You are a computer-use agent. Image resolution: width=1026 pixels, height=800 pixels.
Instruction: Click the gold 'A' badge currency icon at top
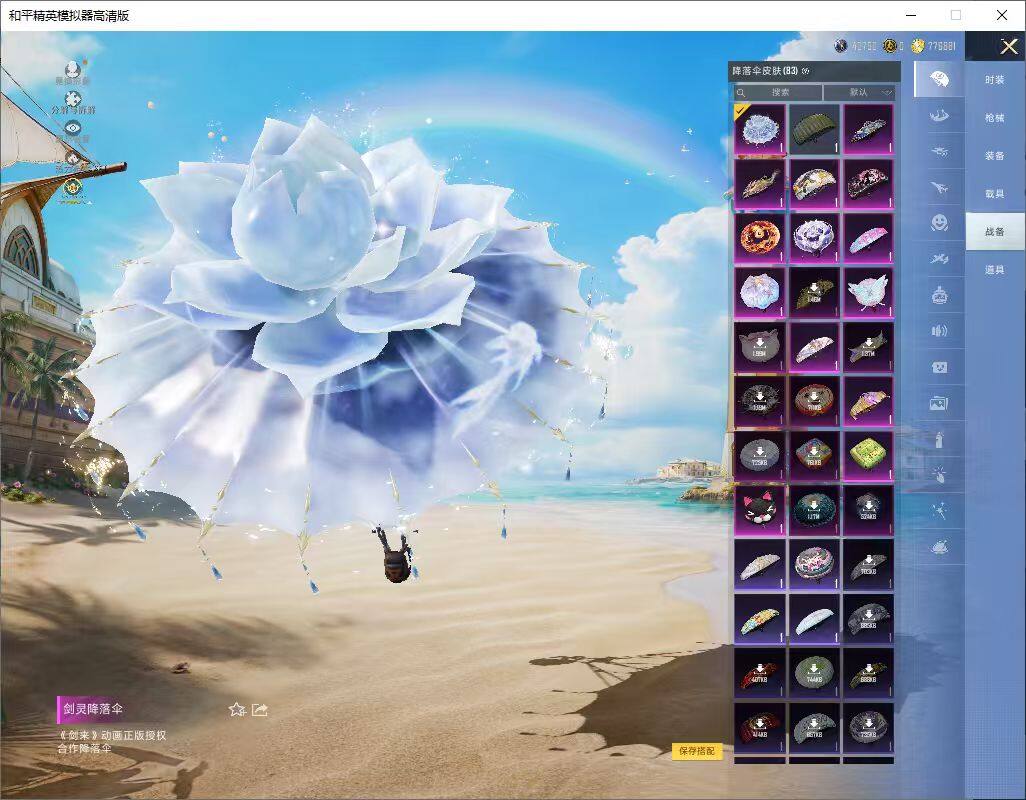(889, 46)
